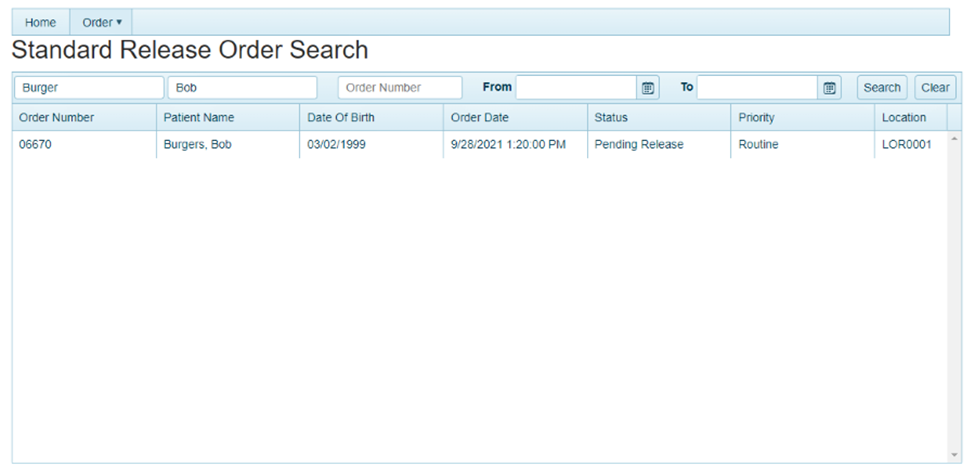This screenshot has height=466, width=975.
Task: Click inside the To date input
Action: click(757, 88)
